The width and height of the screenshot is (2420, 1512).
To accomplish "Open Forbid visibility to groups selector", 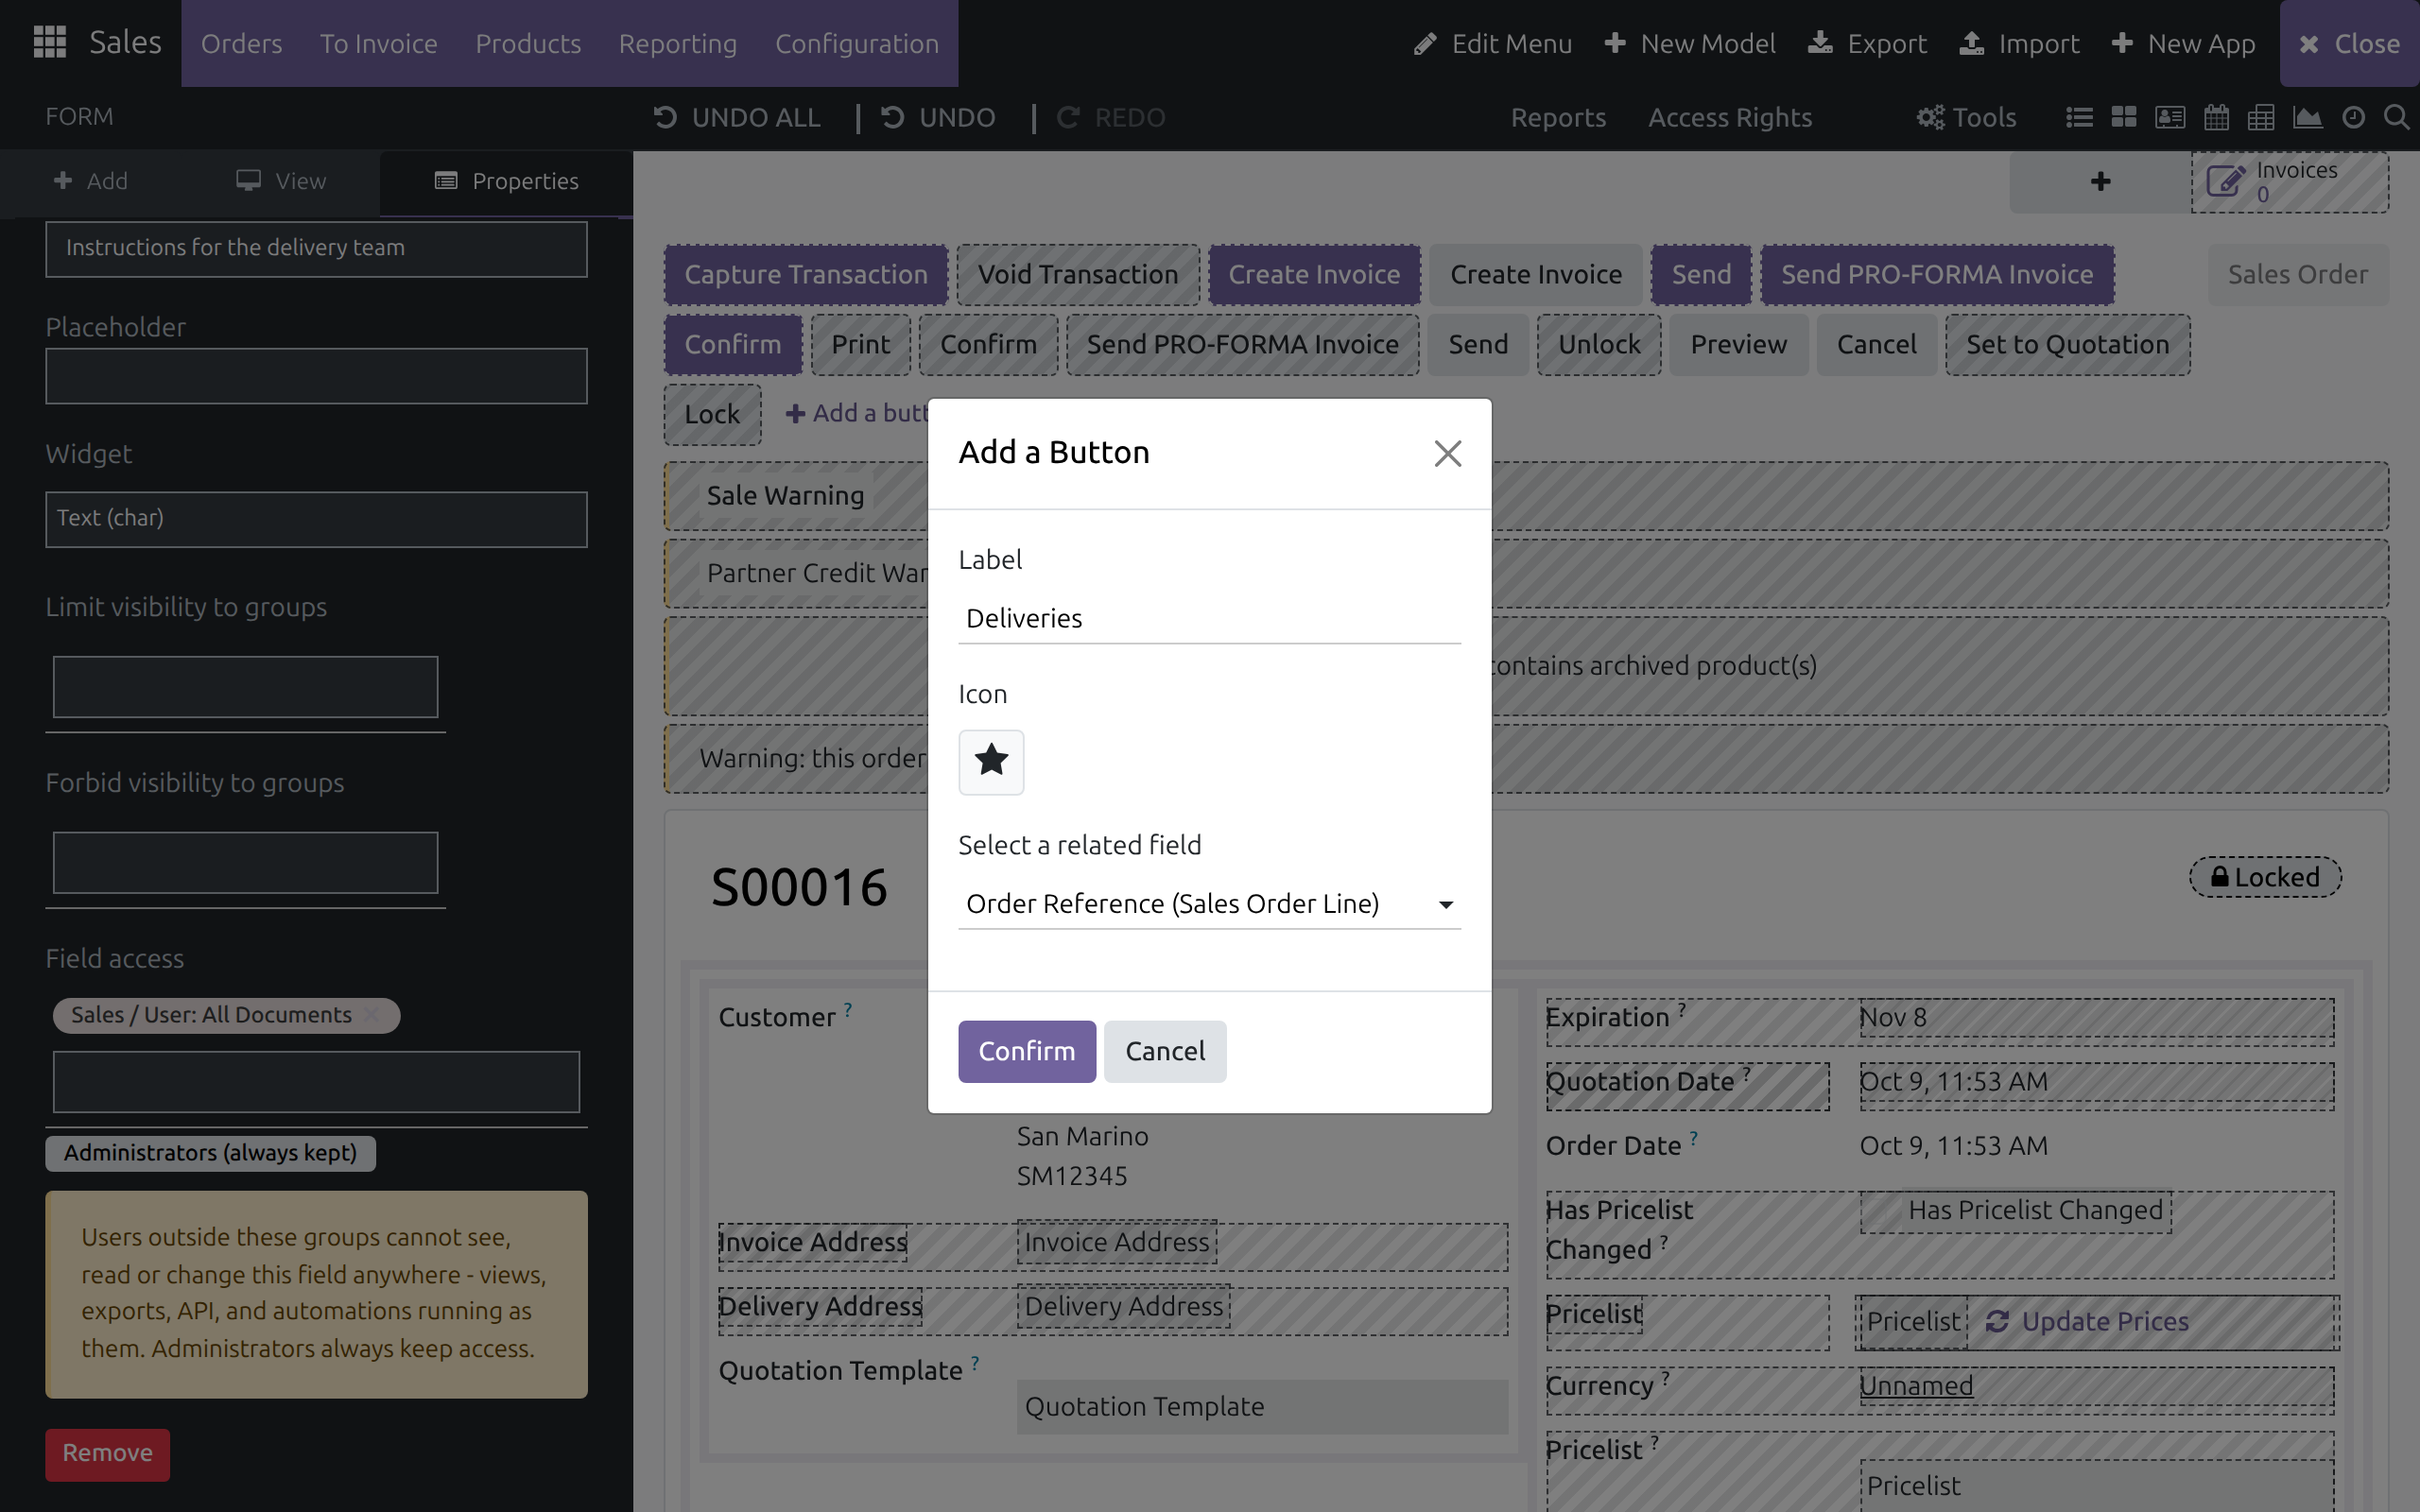I will coord(245,863).
